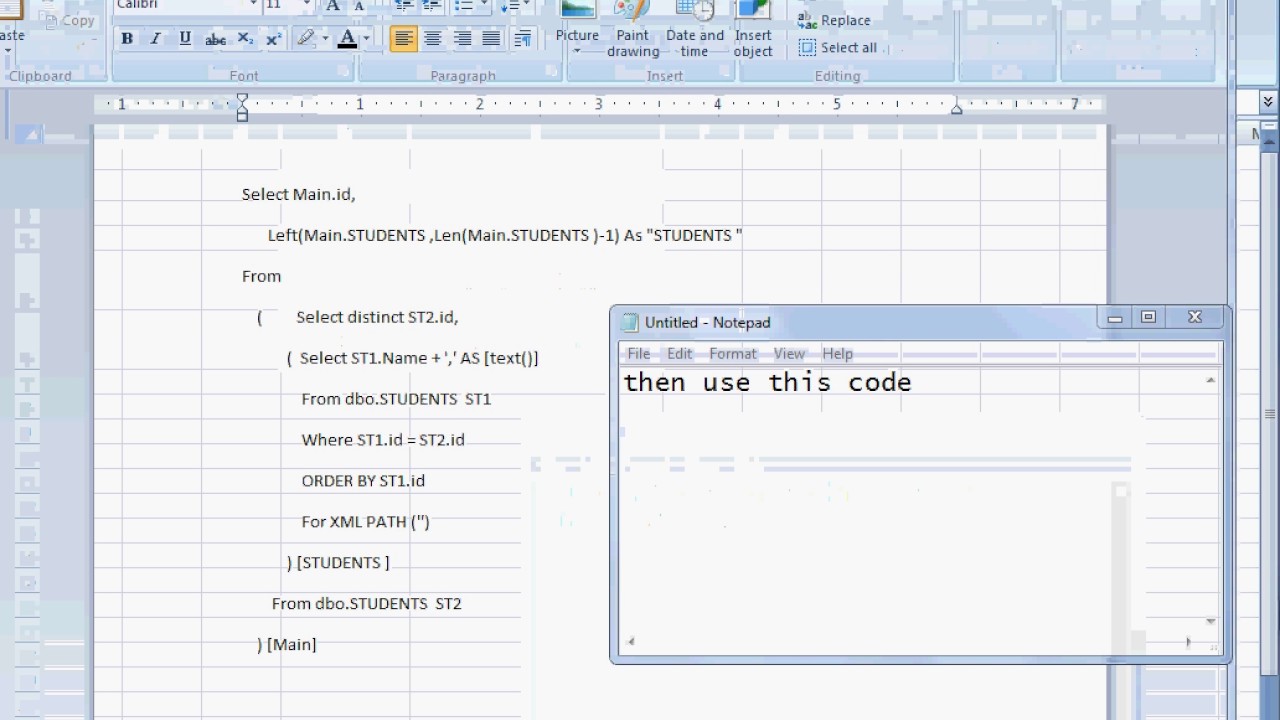The image size is (1280, 720).
Task: Center-align the paragraph
Action: (x=433, y=39)
